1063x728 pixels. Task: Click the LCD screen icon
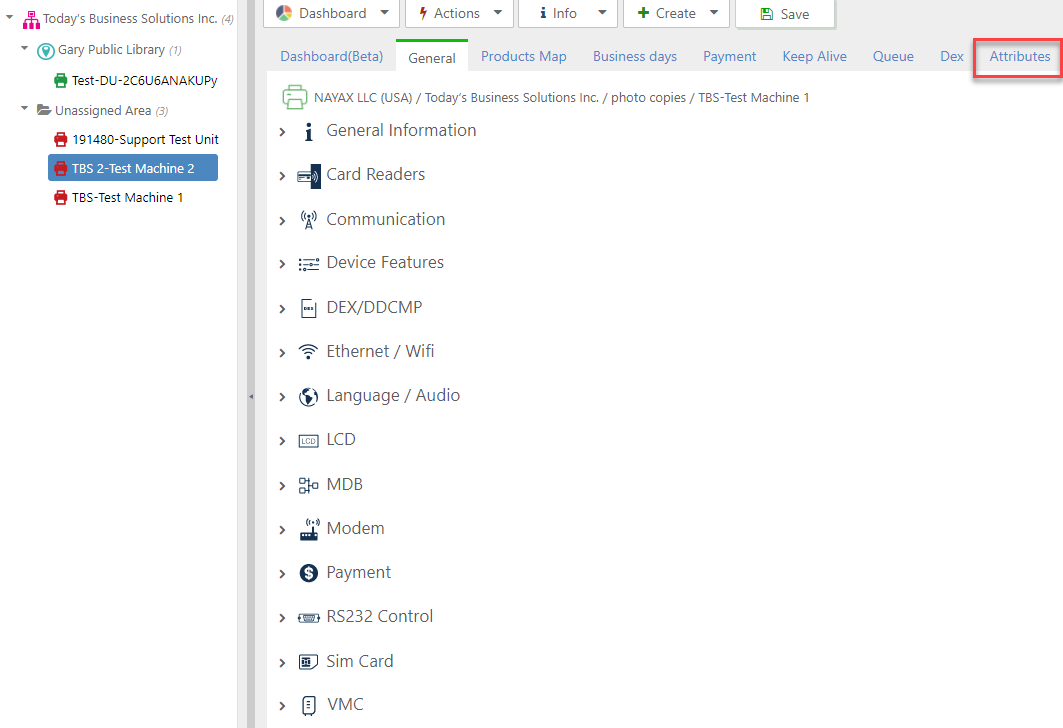point(308,441)
